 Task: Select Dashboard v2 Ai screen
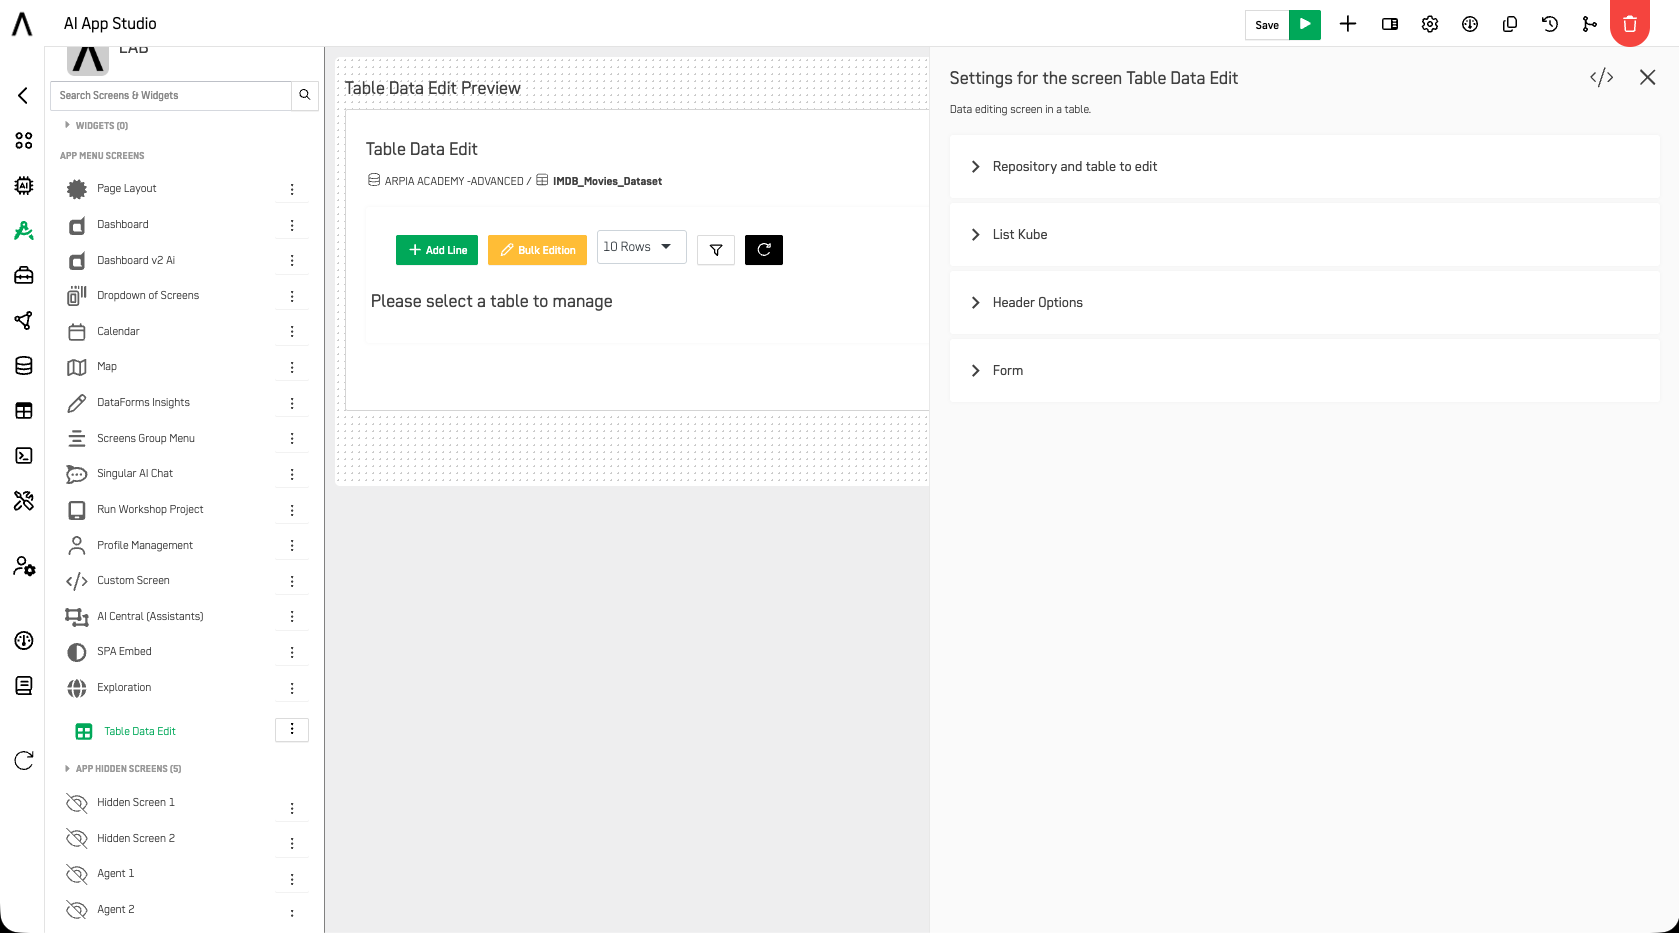pos(135,260)
